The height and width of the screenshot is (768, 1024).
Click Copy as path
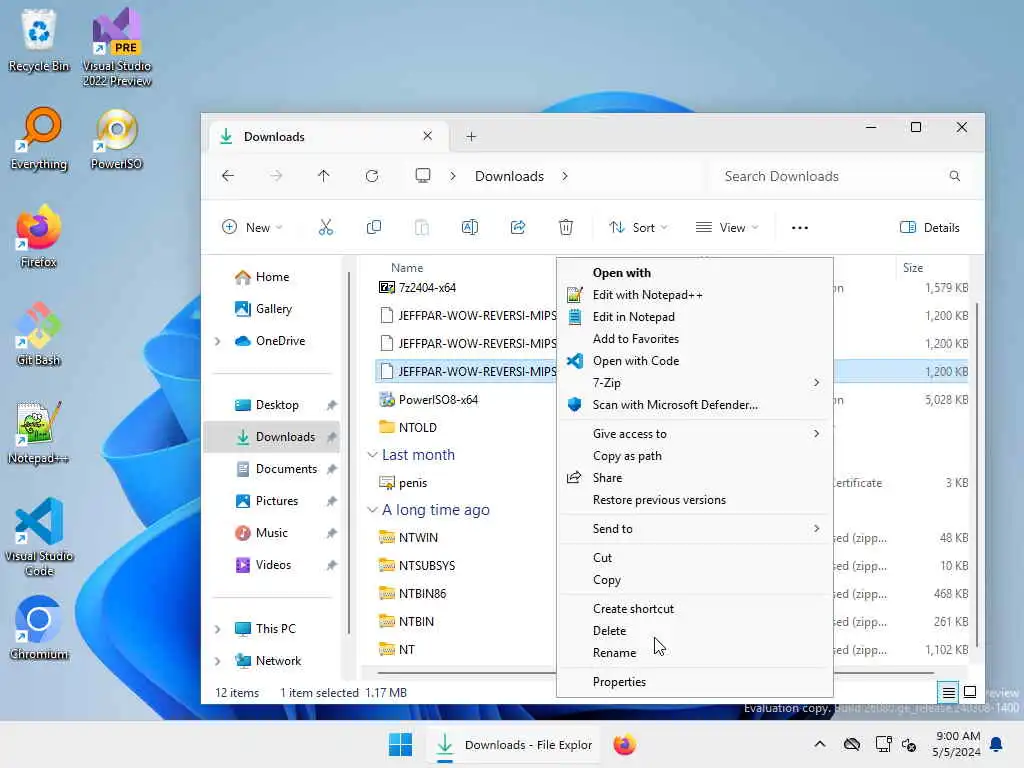click(x=695, y=456)
